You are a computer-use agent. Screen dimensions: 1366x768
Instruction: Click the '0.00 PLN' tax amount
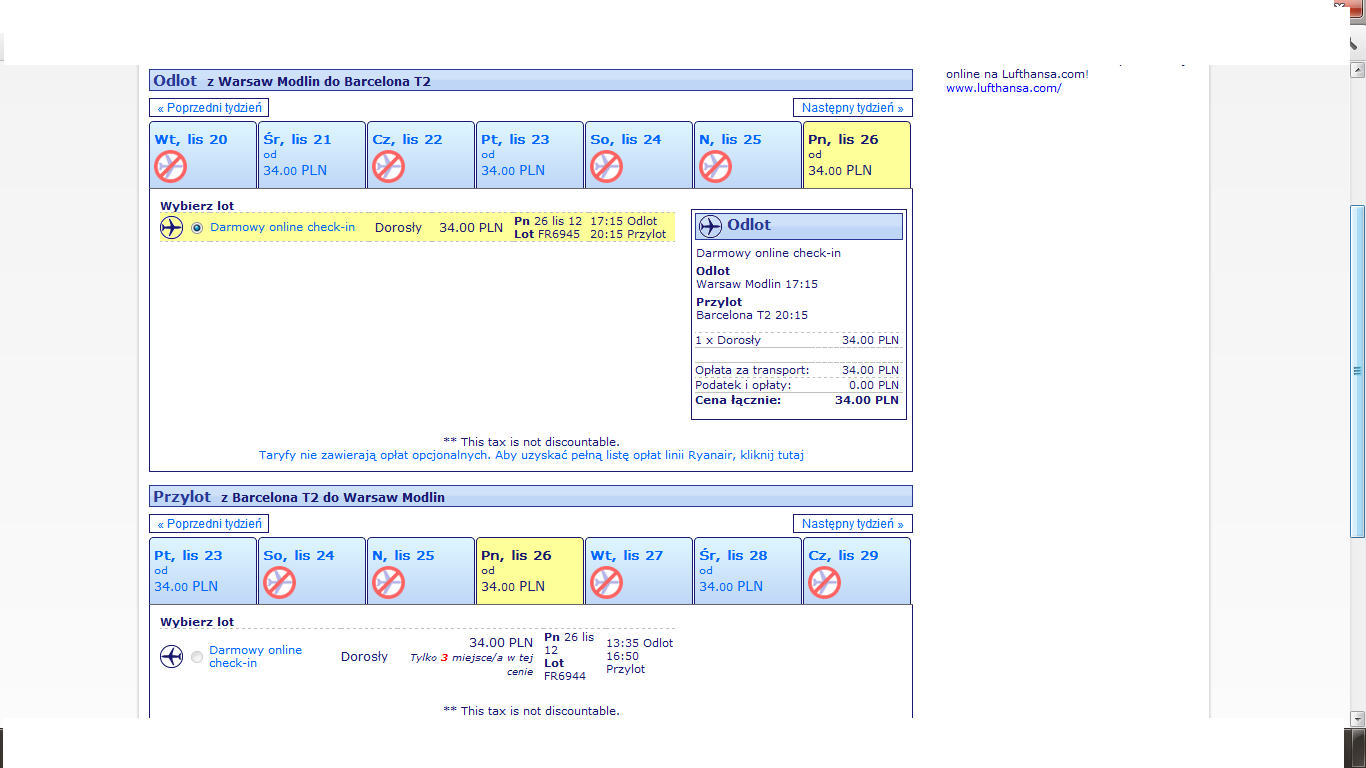point(874,385)
